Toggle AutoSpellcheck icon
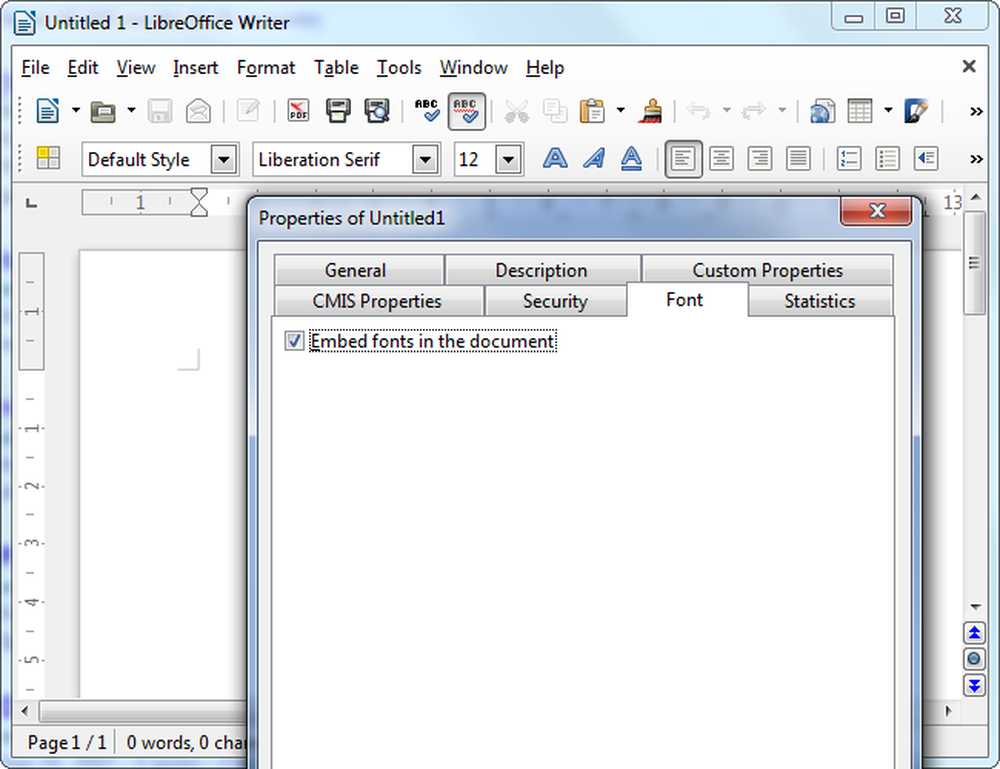Viewport: 1000px width, 769px height. 466,111
